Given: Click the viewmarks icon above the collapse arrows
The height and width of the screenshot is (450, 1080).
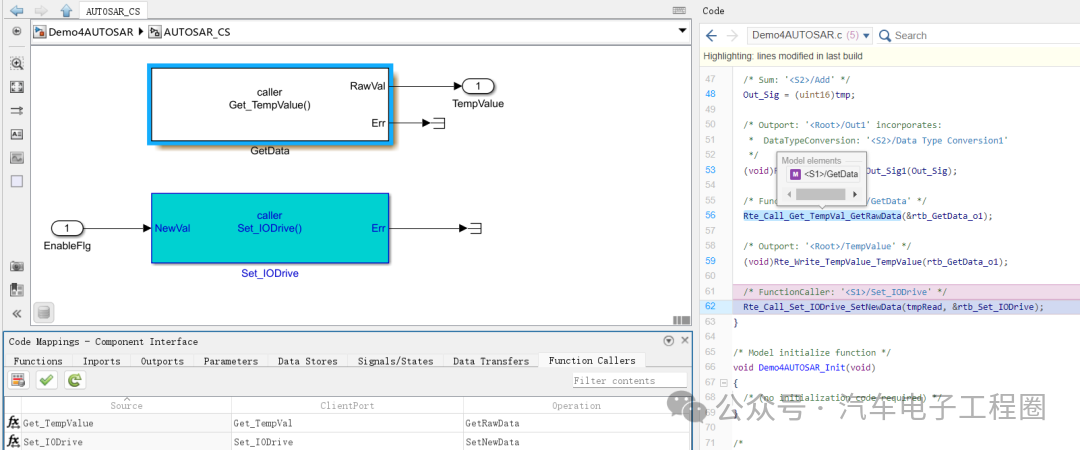Looking at the screenshot, I should coord(17,289).
